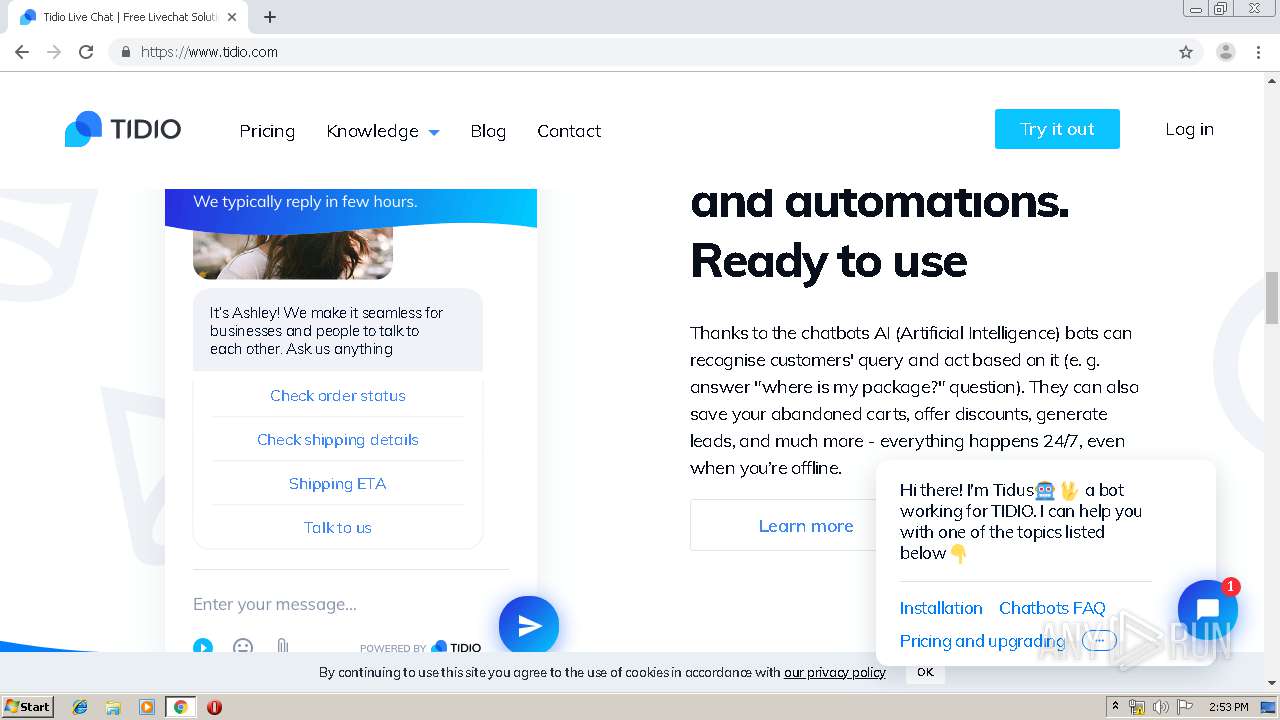The image size is (1280, 720).
Task: Click the browser forward arrow
Action: [54, 52]
